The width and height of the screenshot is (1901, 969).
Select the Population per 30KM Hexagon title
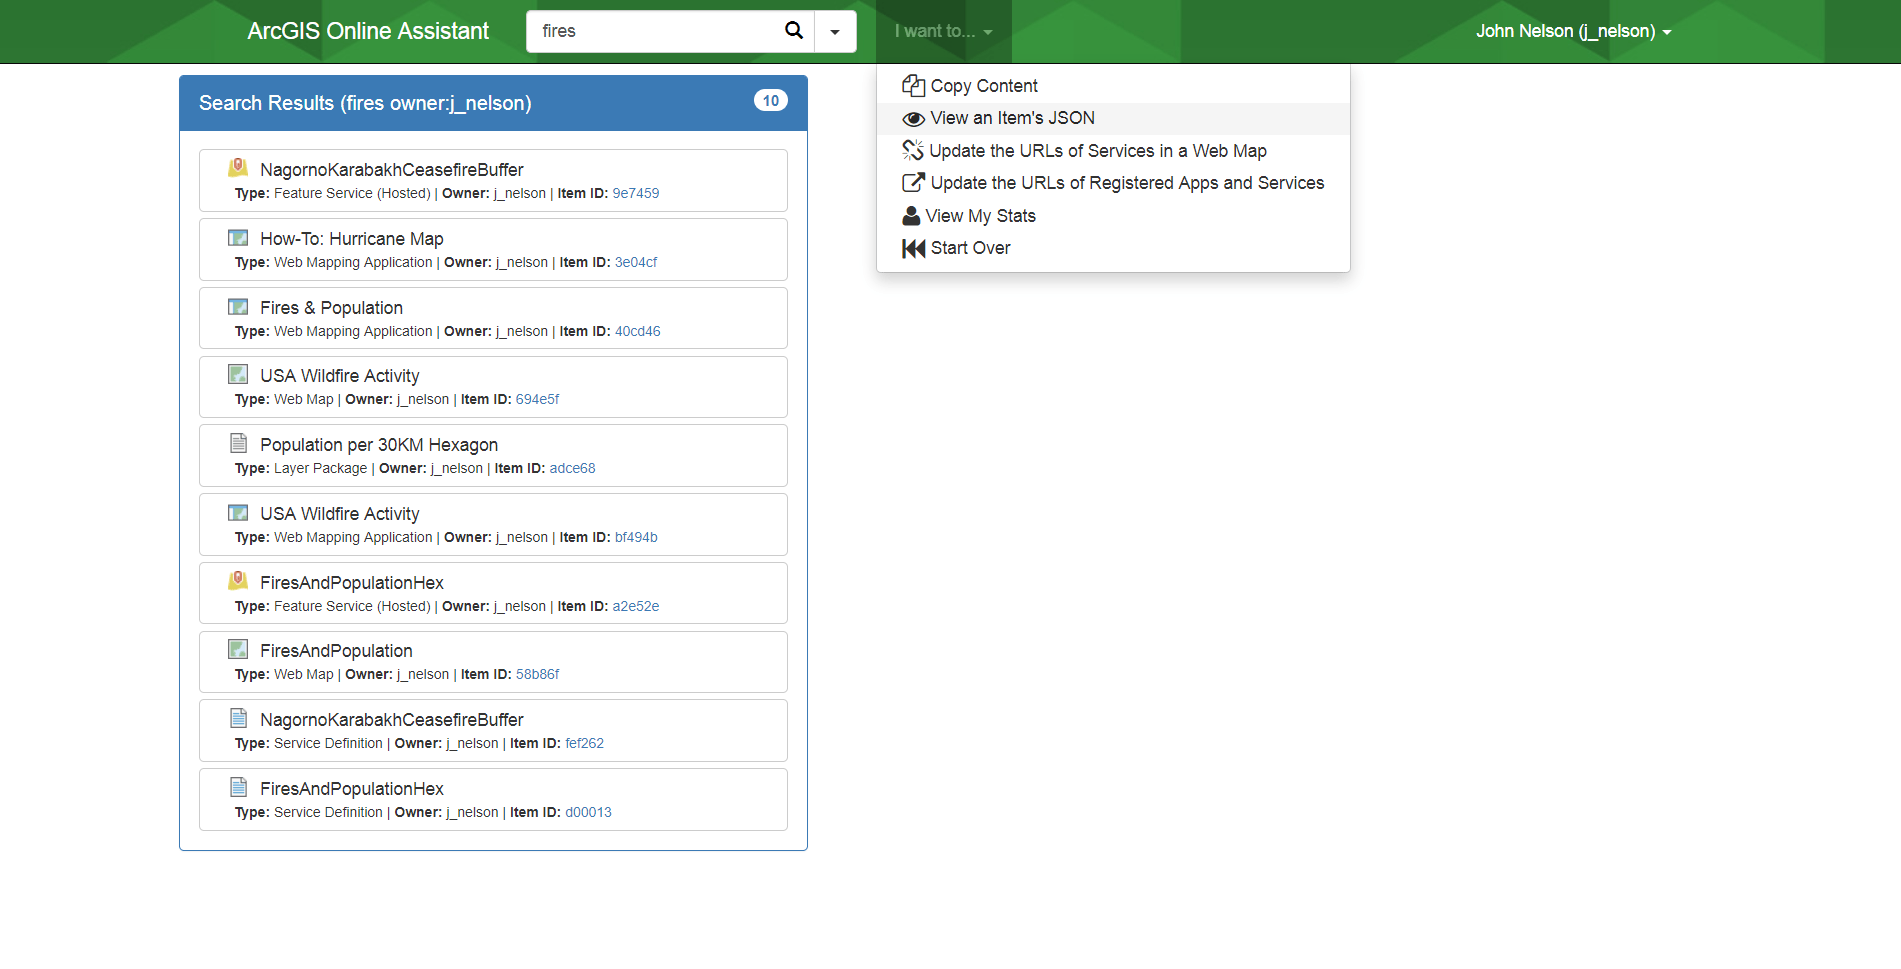click(x=379, y=445)
